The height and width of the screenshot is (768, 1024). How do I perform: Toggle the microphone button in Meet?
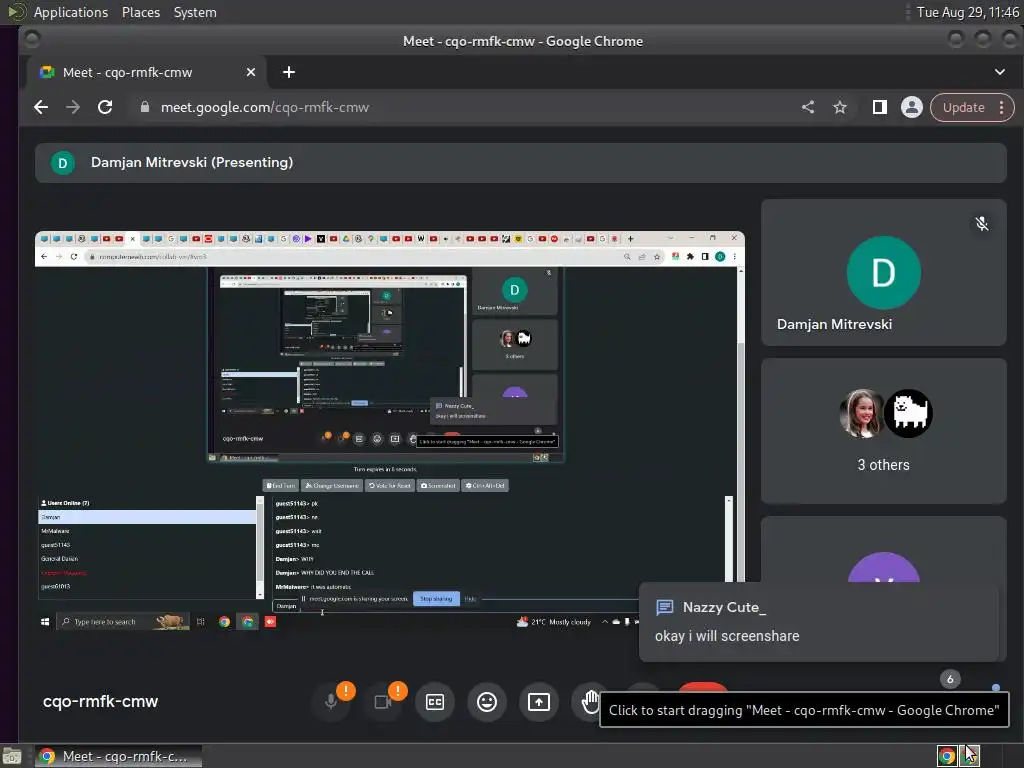click(x=331, y=702)
